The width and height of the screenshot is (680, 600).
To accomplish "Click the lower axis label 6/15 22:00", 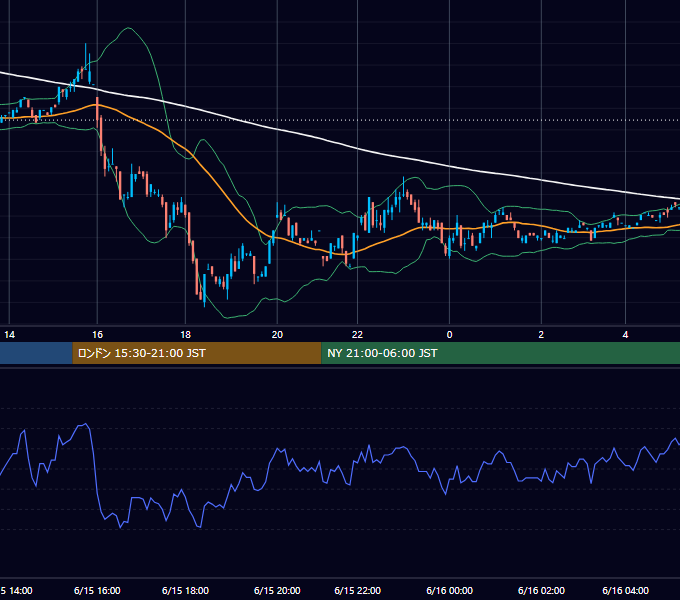I will tap(357, 590).
